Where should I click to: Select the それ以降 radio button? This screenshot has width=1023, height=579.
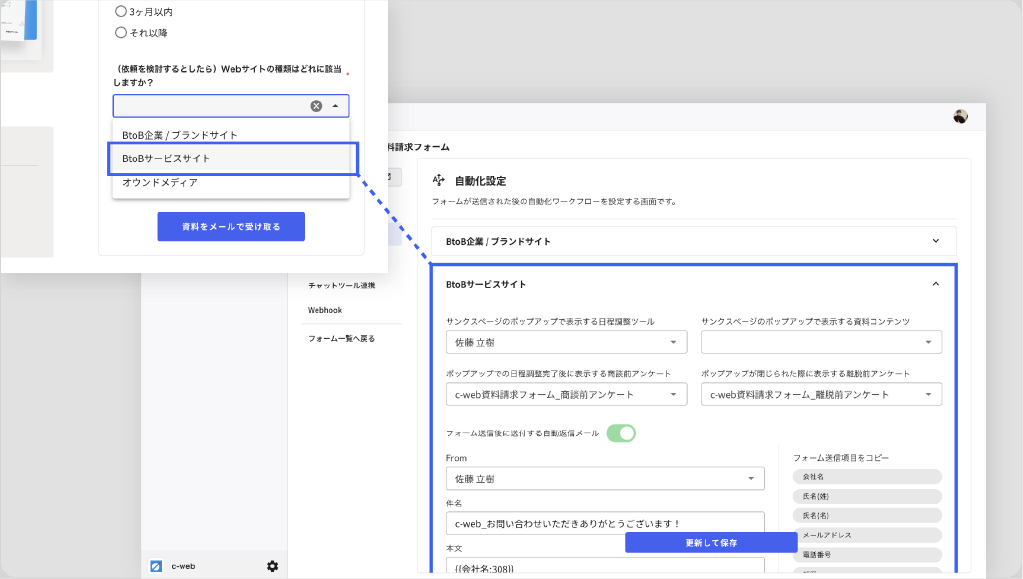(121, 33)
